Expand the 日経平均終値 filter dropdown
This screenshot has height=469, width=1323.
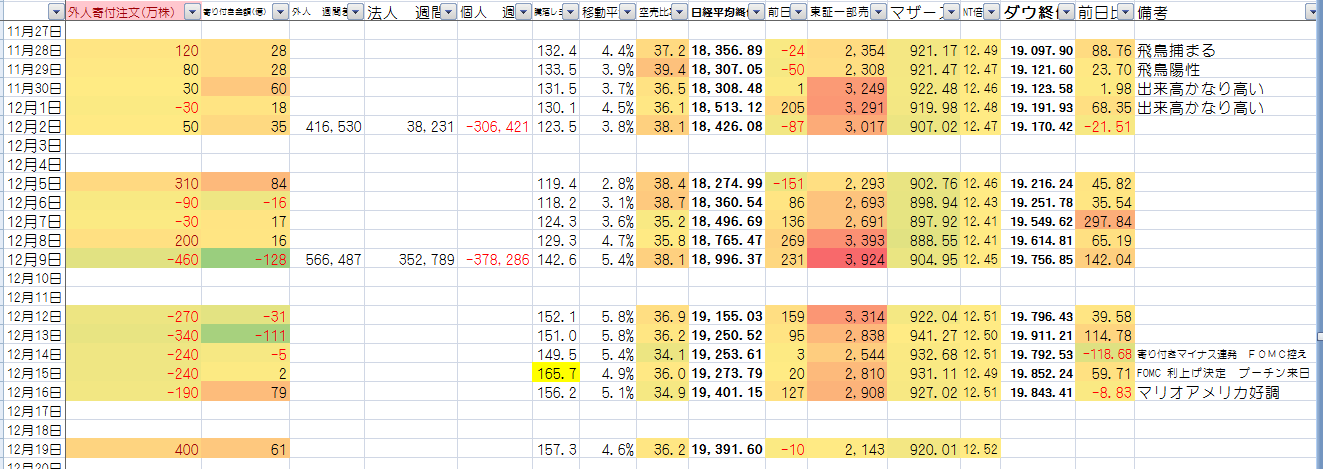click(x=755, y=13)
